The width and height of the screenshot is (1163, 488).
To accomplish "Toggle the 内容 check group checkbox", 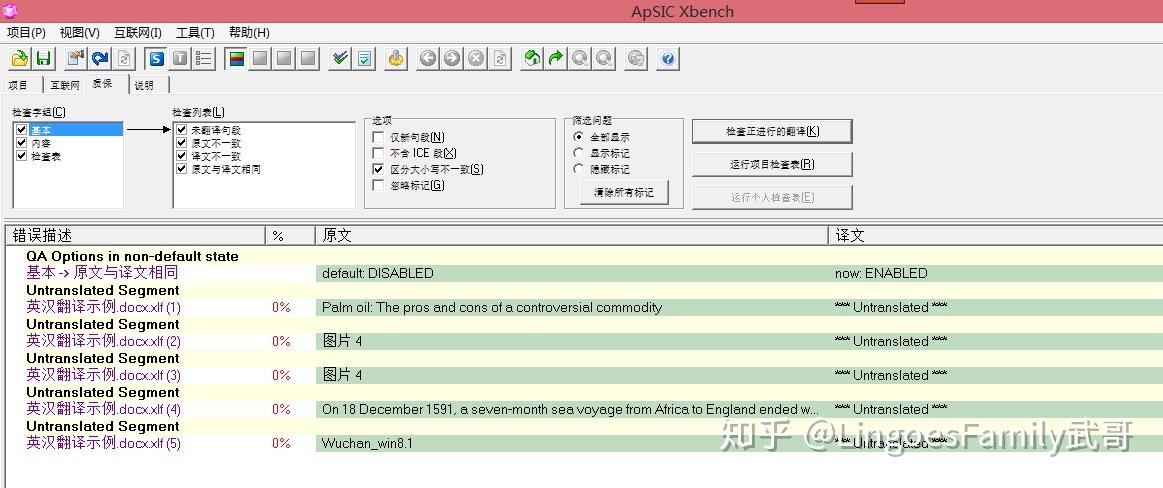I will tap(21, 143).
